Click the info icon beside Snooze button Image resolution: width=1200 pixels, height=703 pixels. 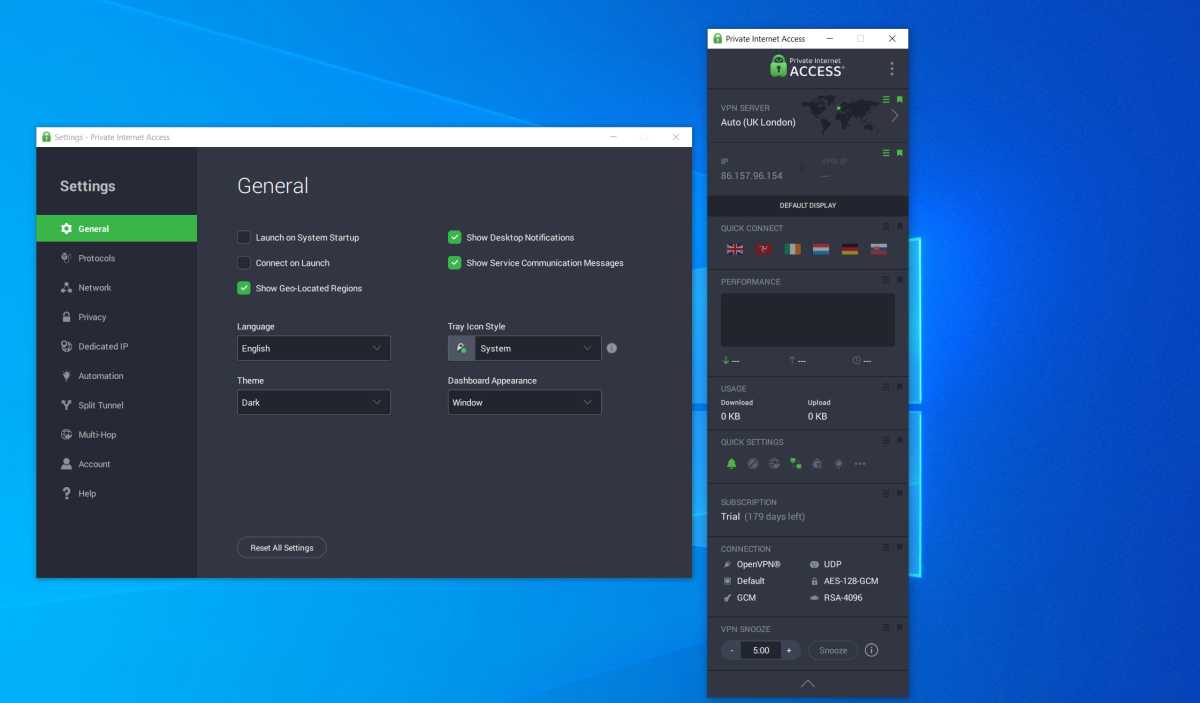[871, 650]
